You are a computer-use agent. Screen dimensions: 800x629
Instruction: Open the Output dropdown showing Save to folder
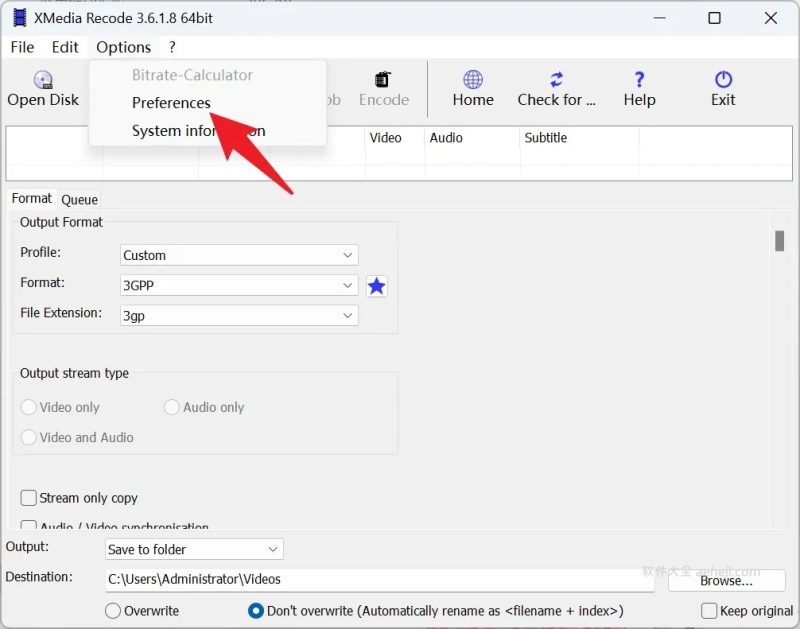click(x=193, y=549)
